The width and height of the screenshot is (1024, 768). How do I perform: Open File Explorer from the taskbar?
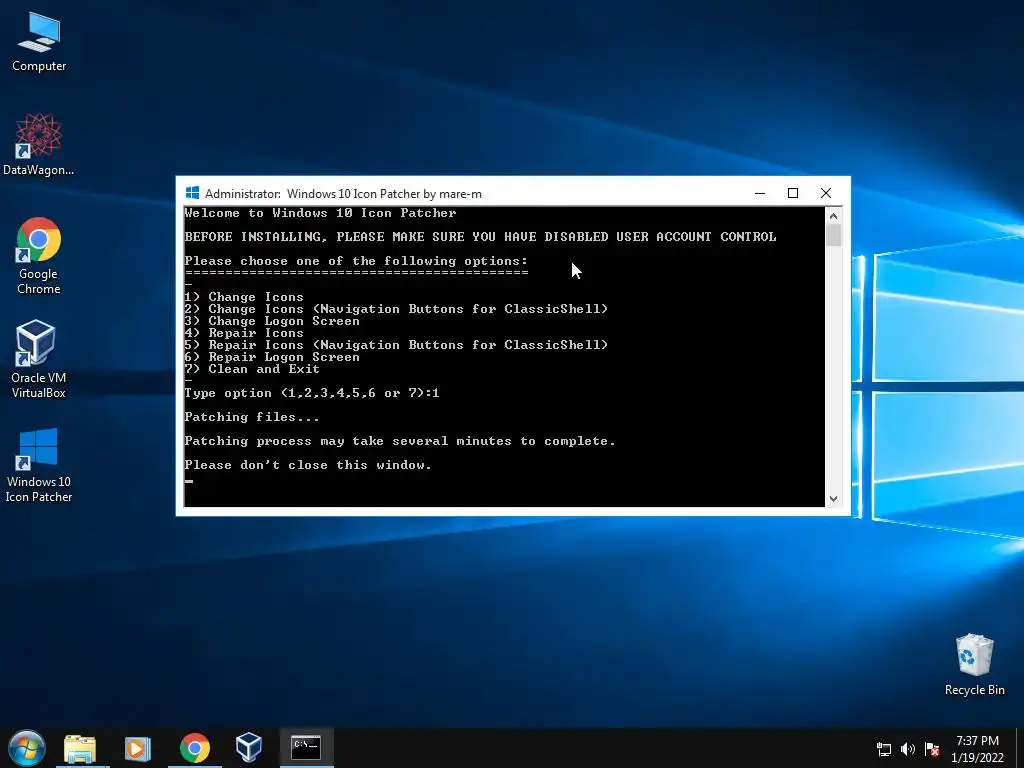coord(80,748)
